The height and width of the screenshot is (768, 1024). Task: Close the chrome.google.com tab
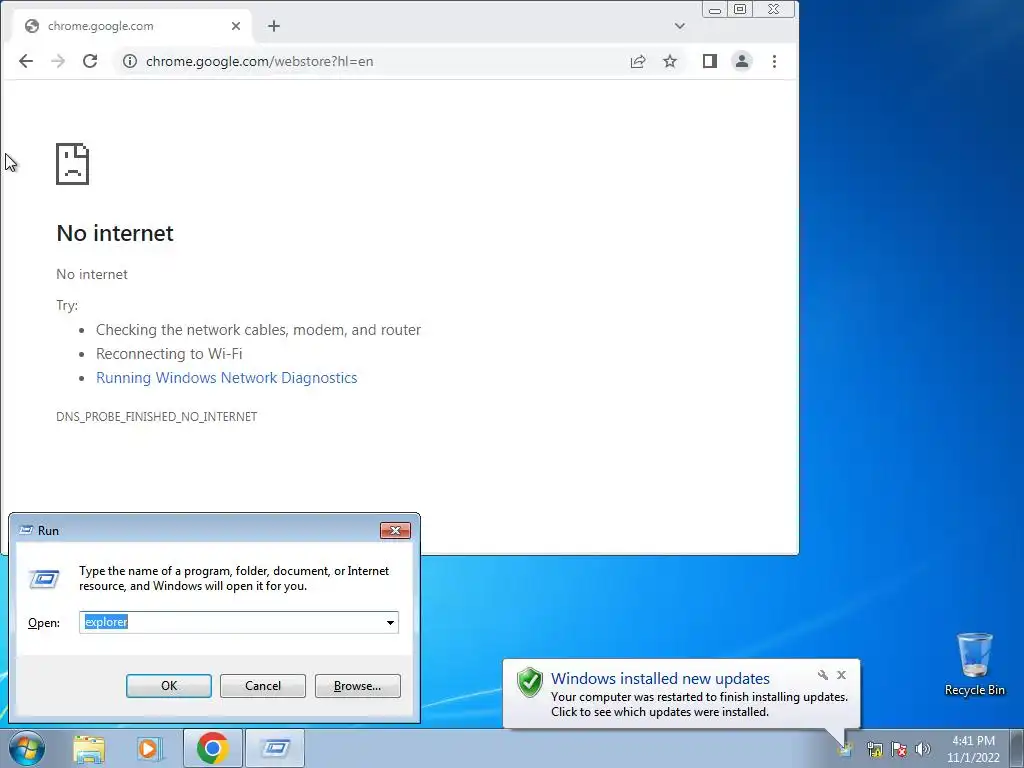[236, 26]
